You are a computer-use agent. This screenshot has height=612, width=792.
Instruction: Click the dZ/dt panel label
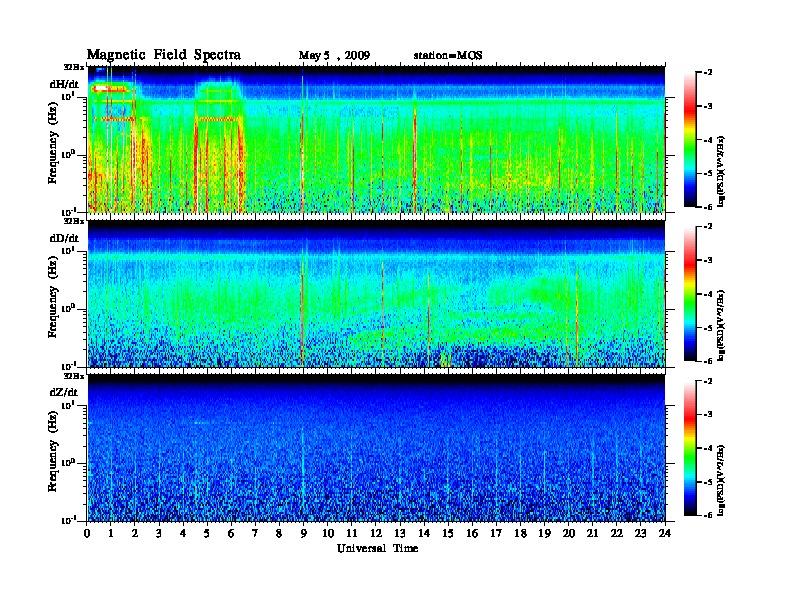pos(64,392)
